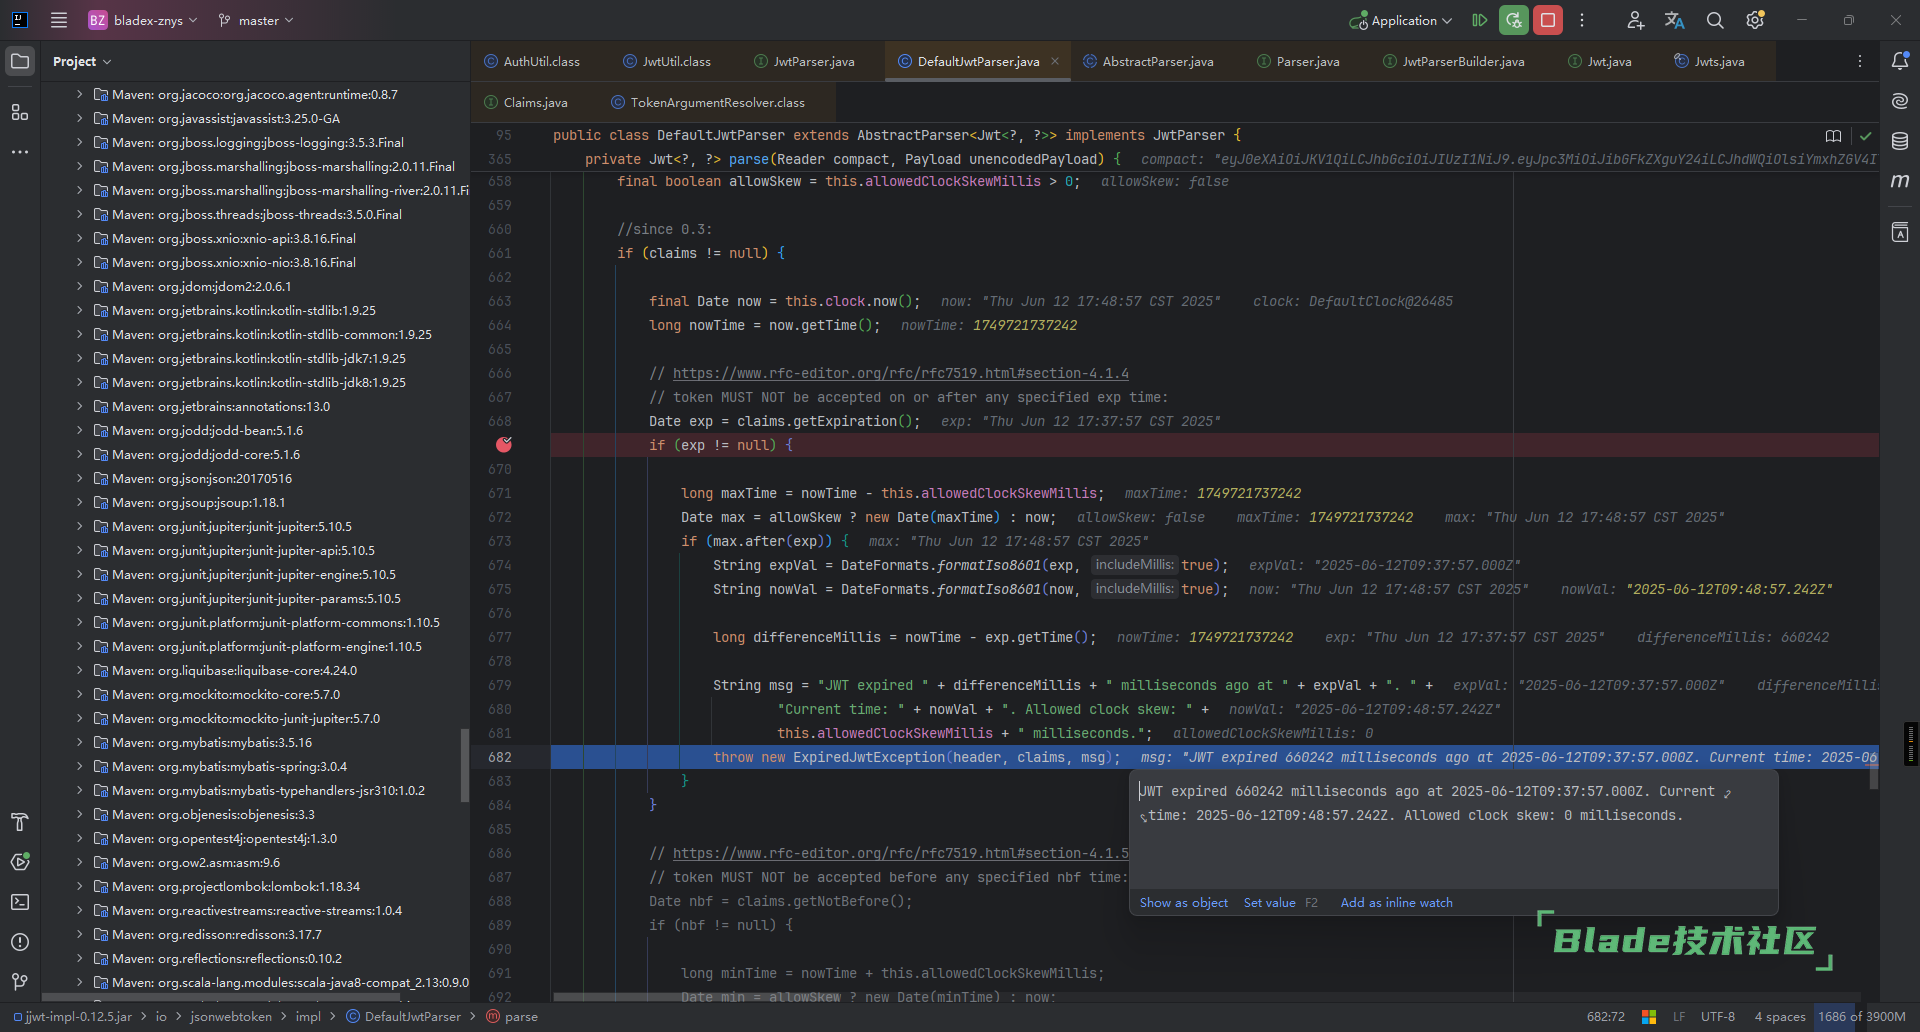The width and height of the screenshot is (1920, 1032).
Task: Click Add as inline watch link
Action: pos(1396,902)
